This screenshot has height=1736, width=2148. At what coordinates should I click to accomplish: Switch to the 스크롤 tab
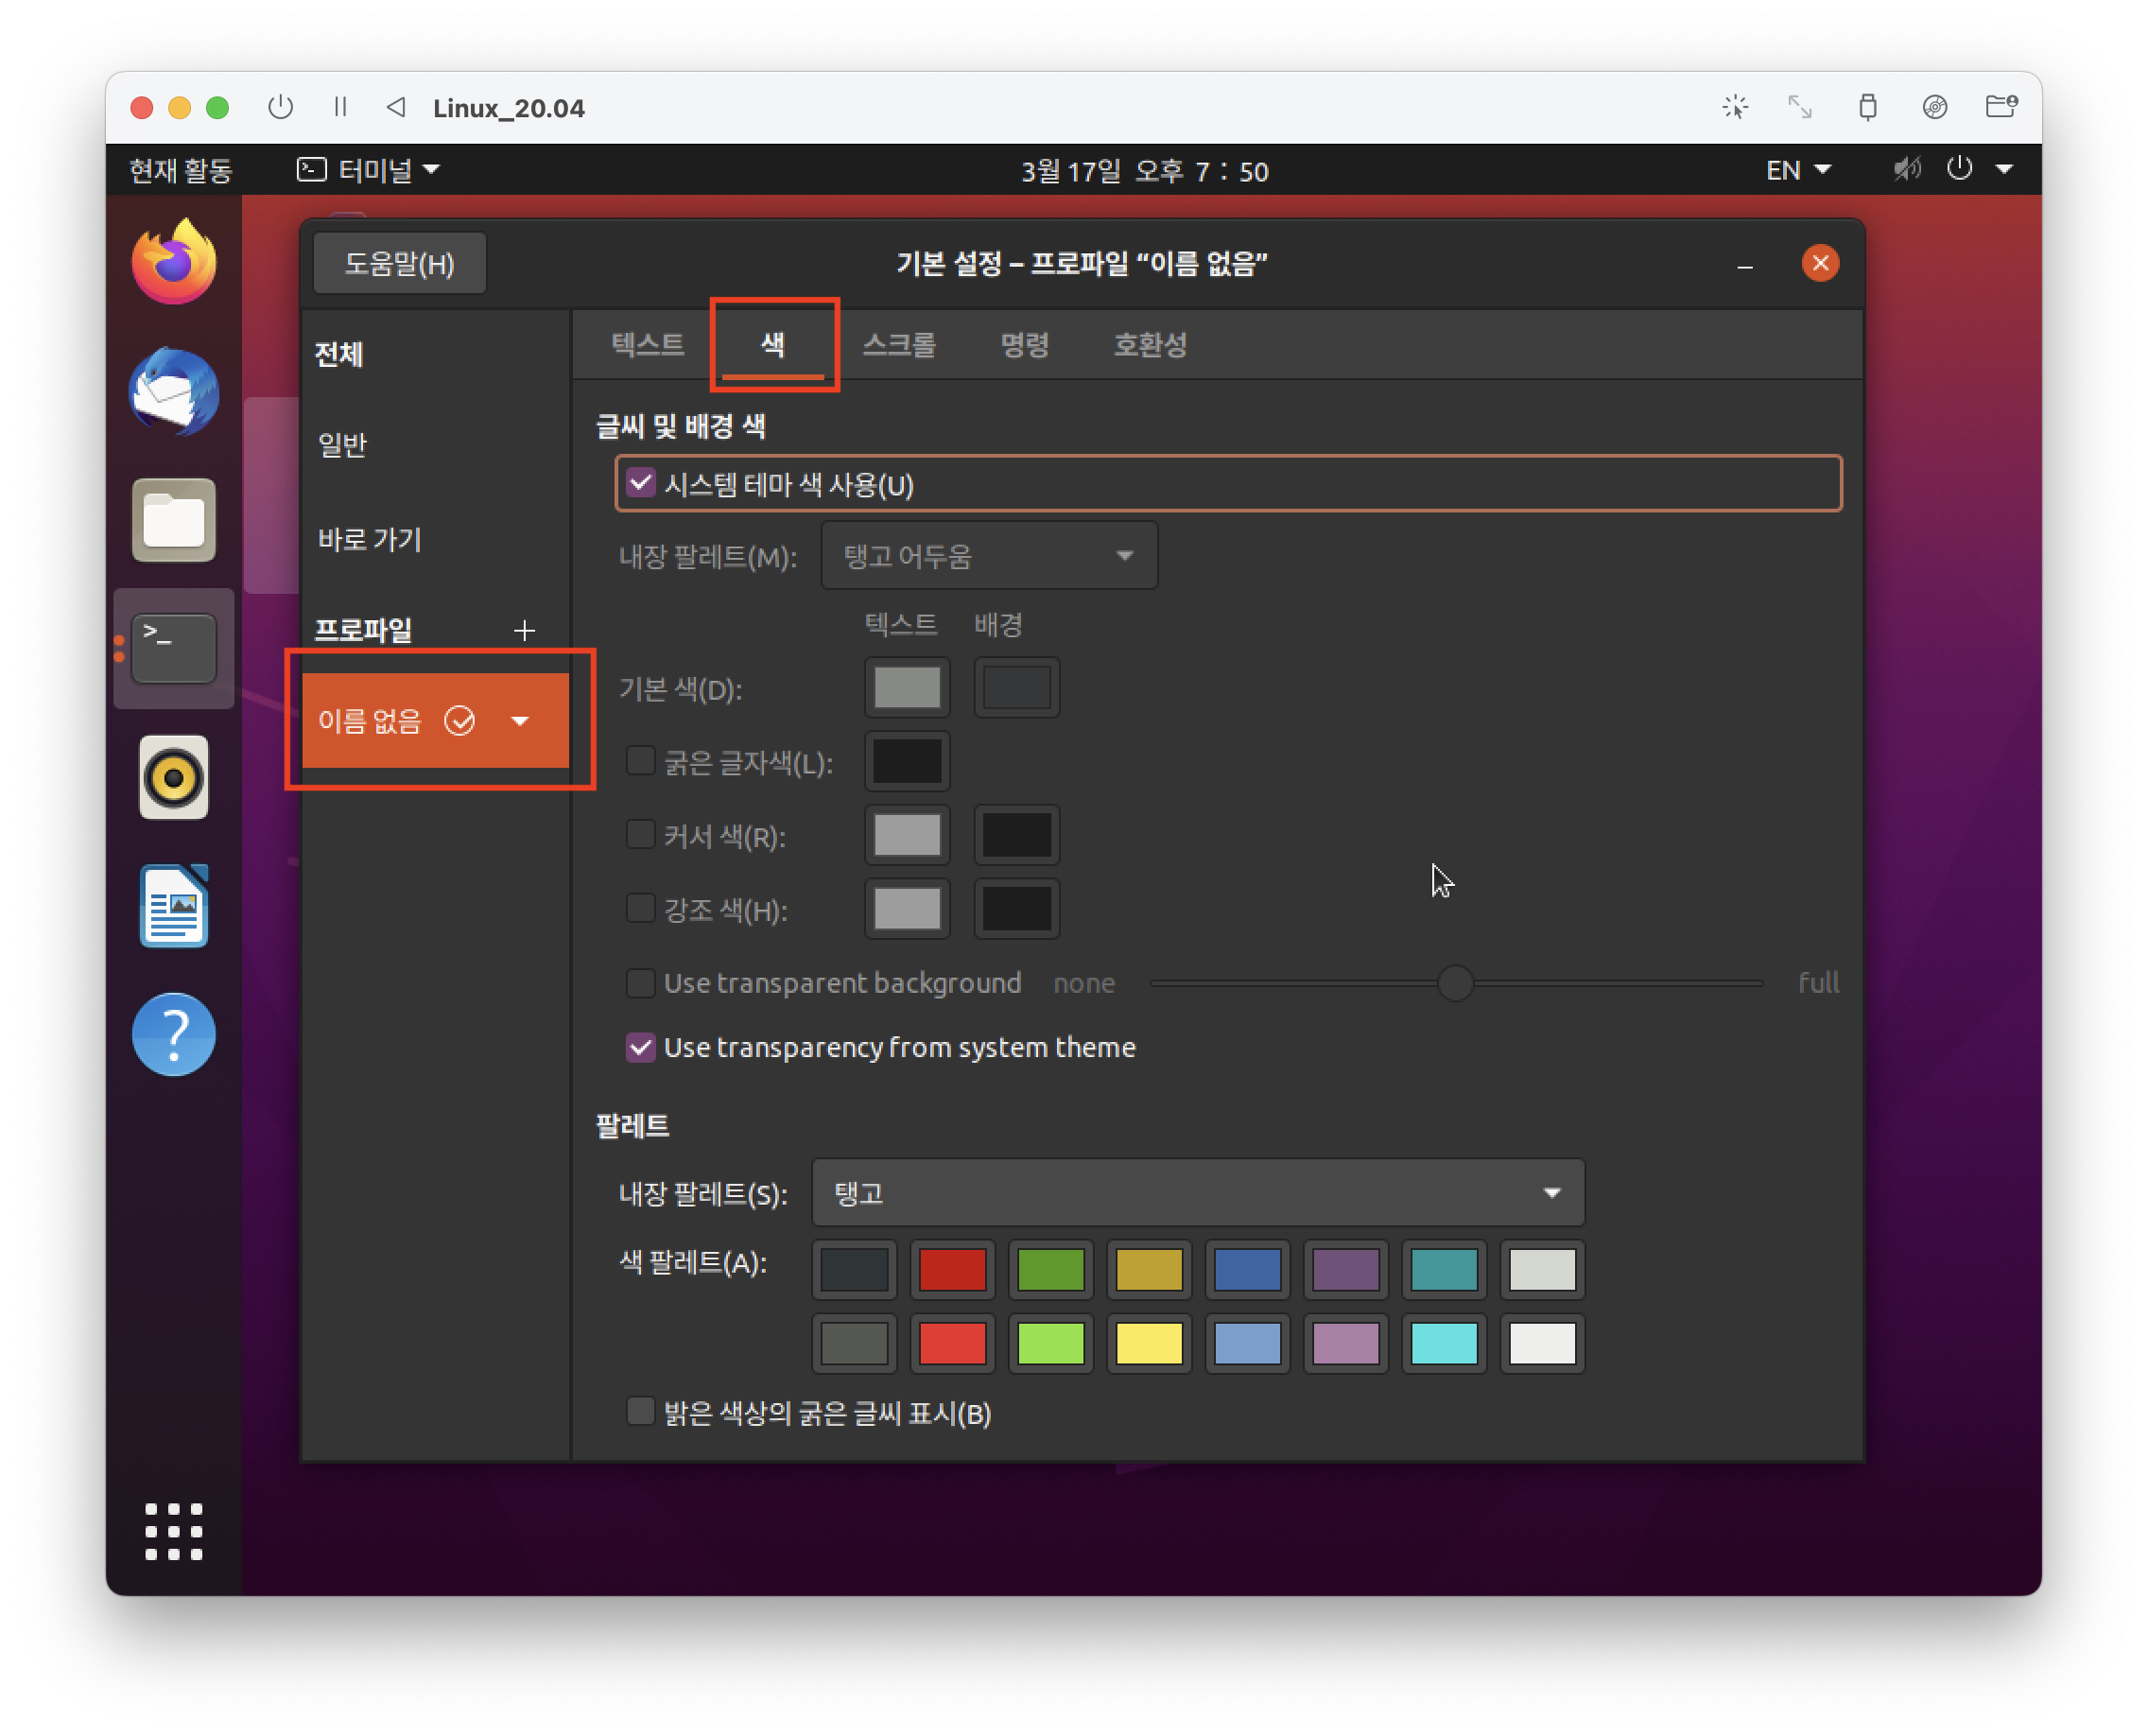[898, 345]
